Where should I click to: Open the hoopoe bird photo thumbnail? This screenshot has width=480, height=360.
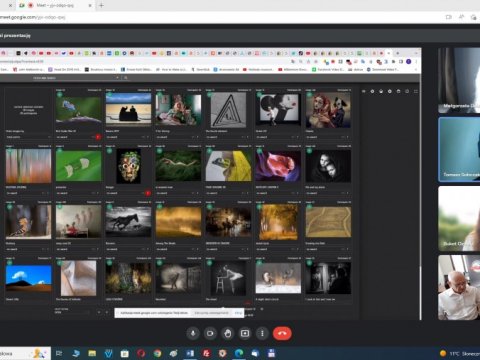(x=29, y=222)
